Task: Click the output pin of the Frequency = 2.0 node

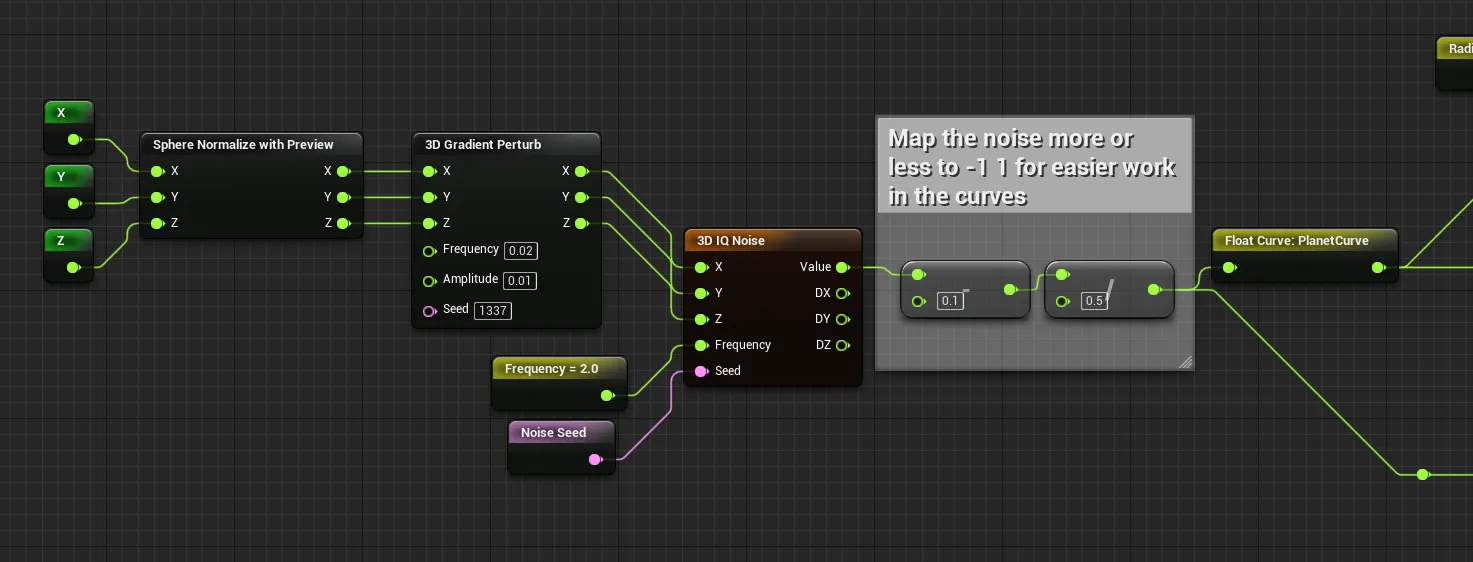Action: point(607,395)
